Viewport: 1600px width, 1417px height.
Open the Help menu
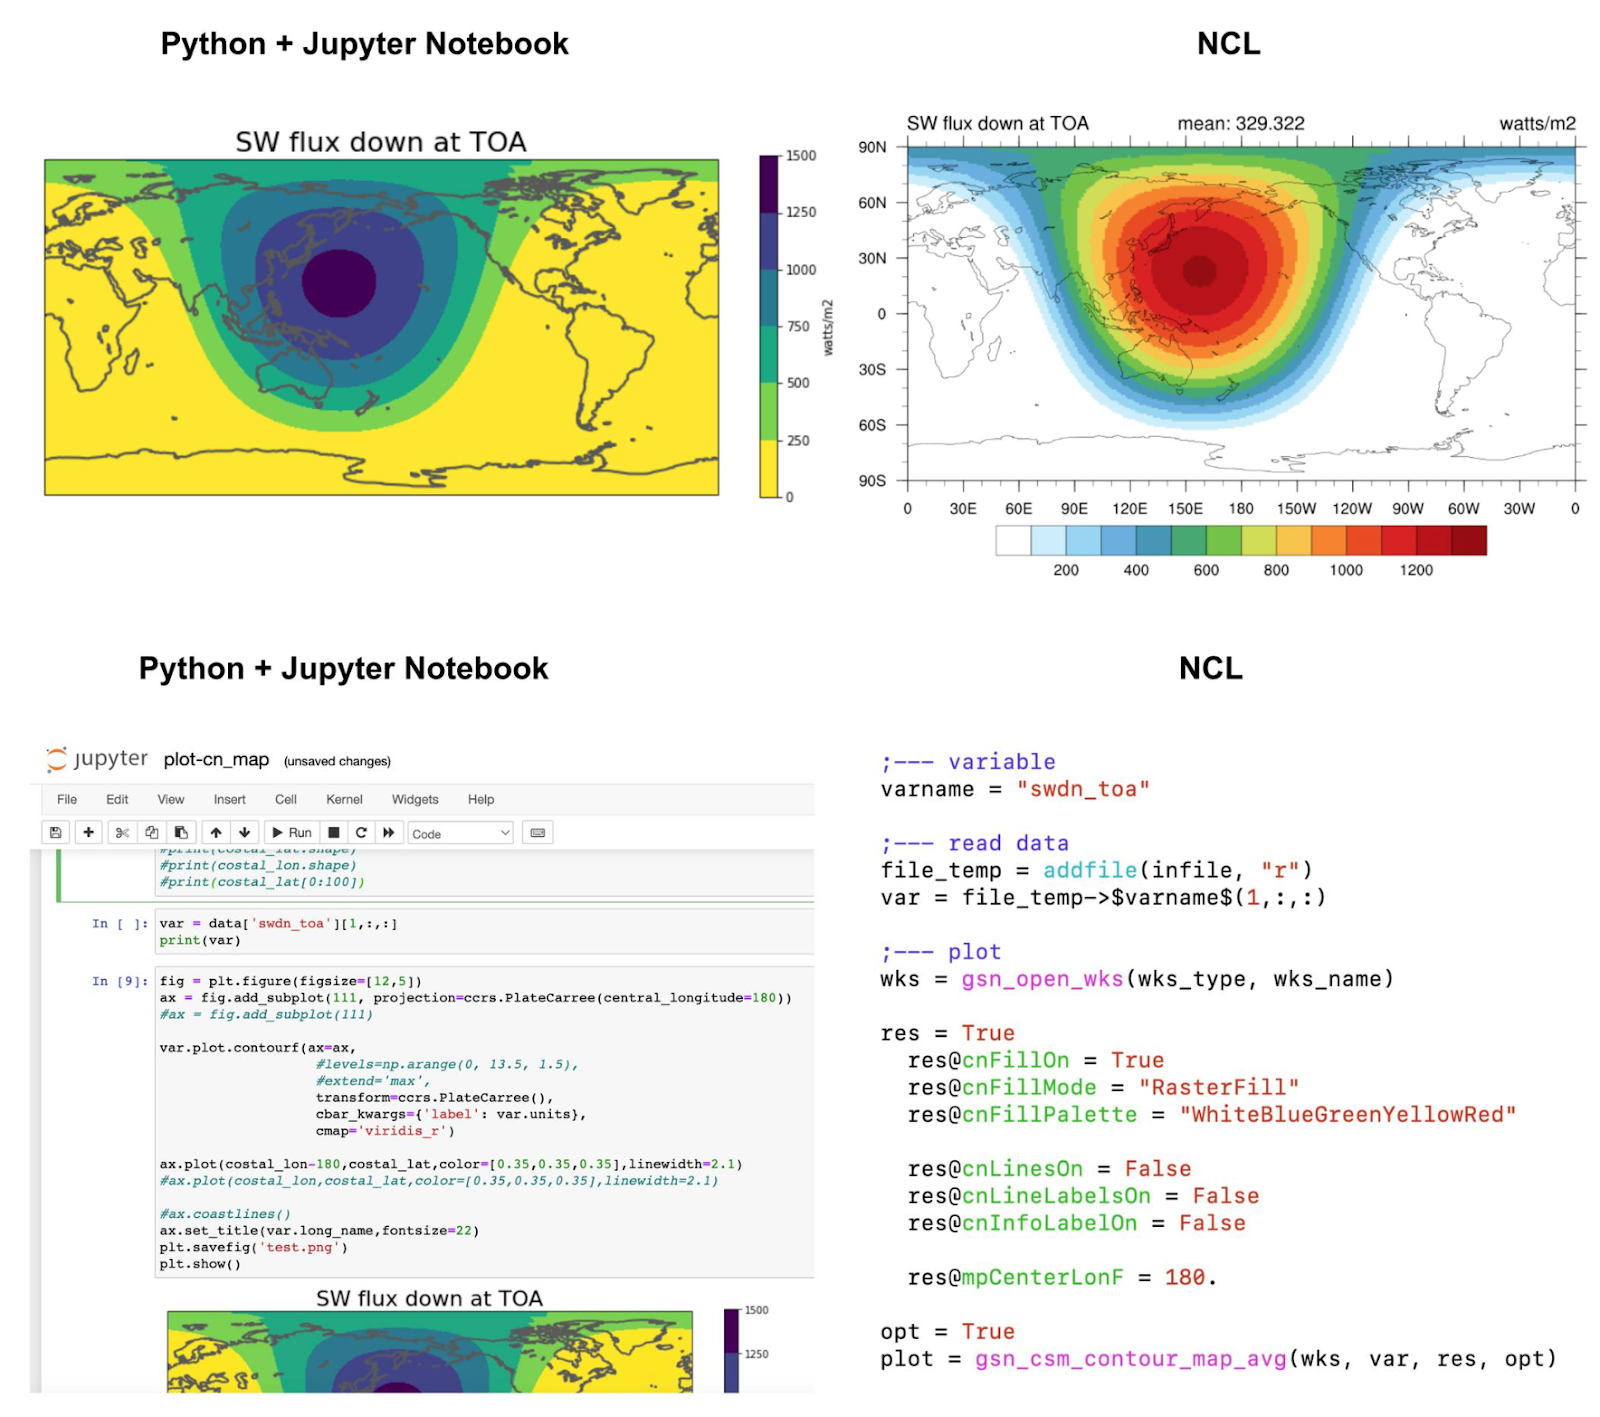click(x=481, y=799)
